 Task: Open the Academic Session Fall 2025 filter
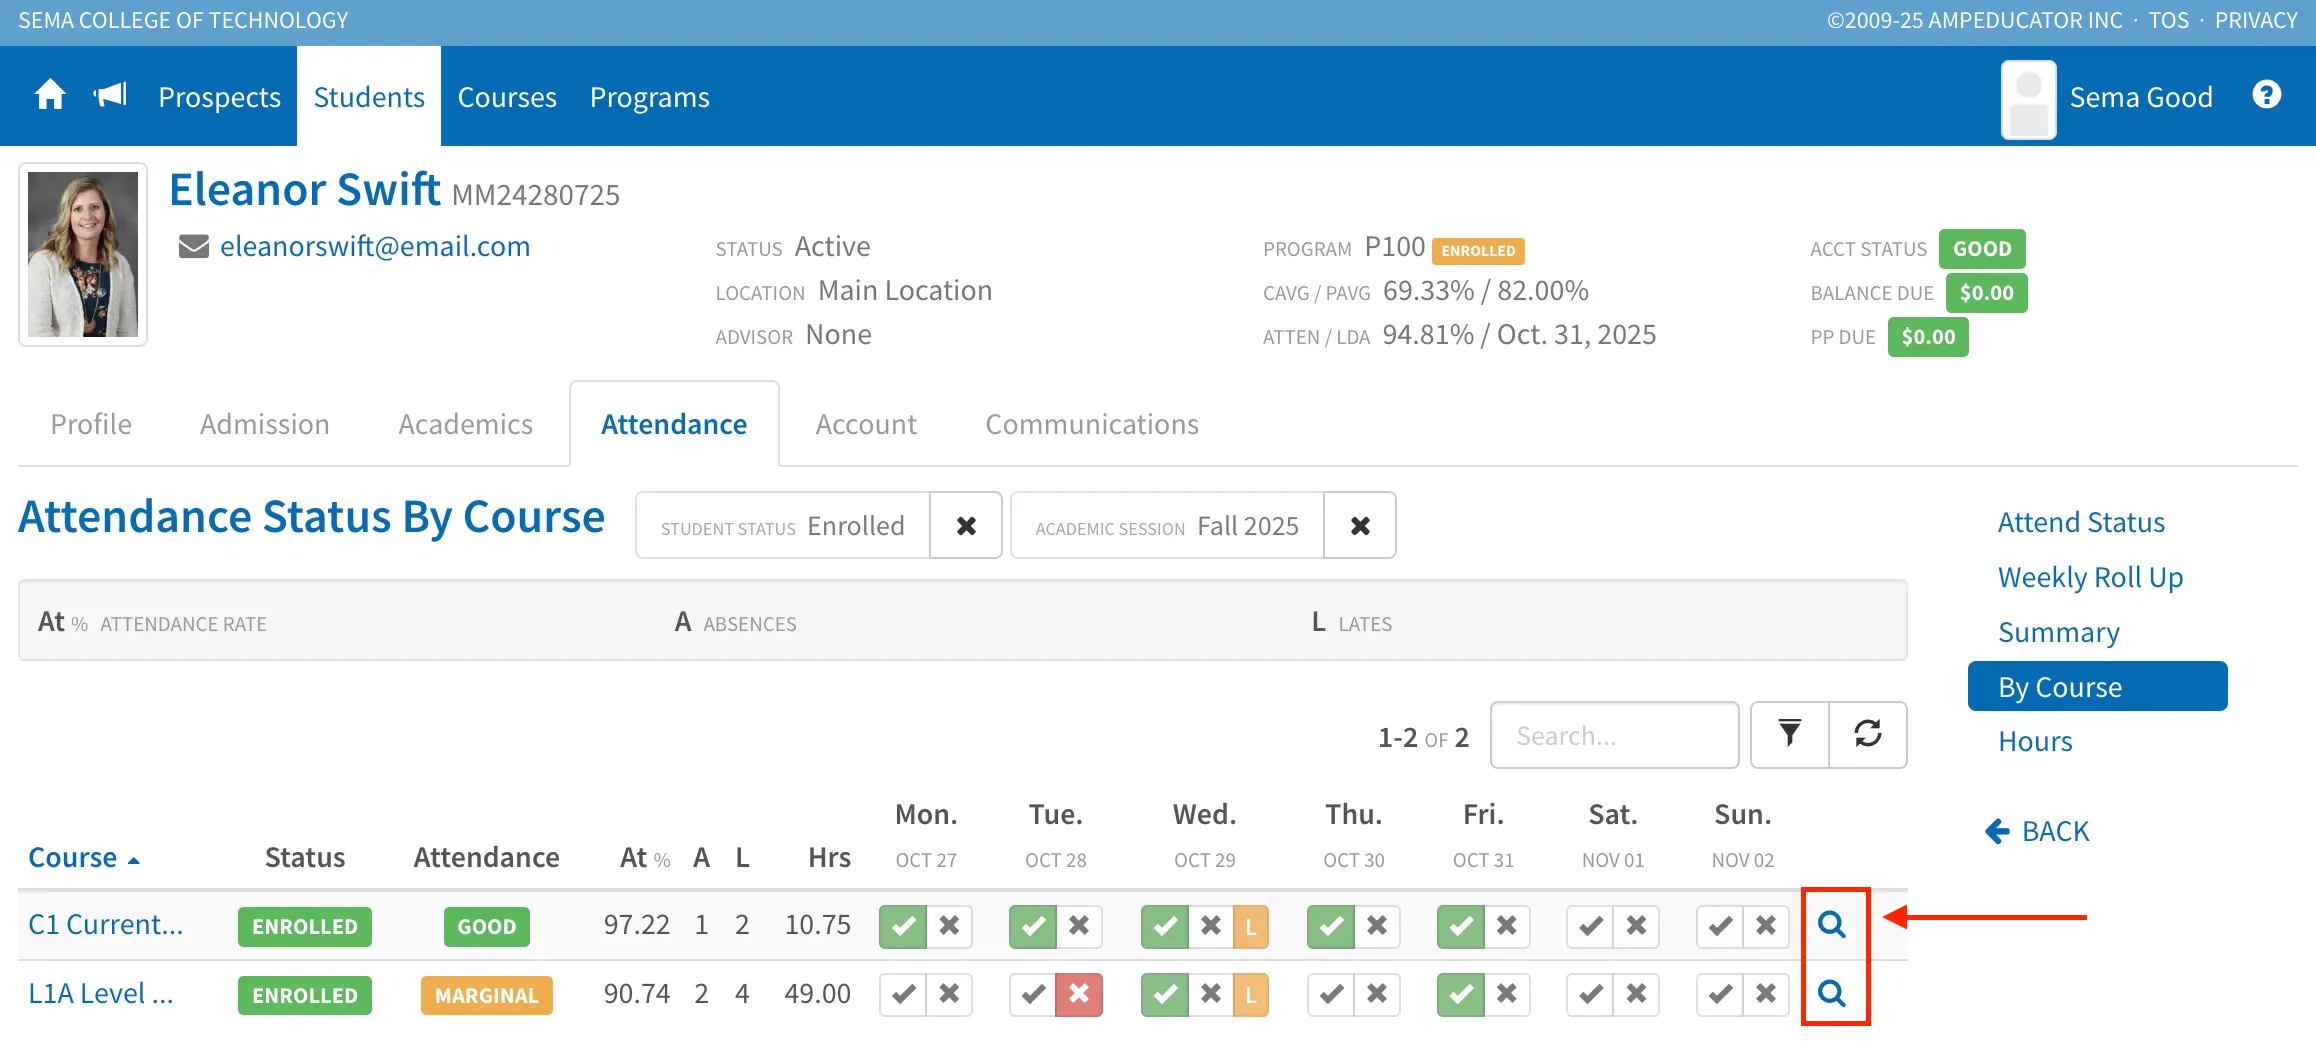click(1167, 525)
